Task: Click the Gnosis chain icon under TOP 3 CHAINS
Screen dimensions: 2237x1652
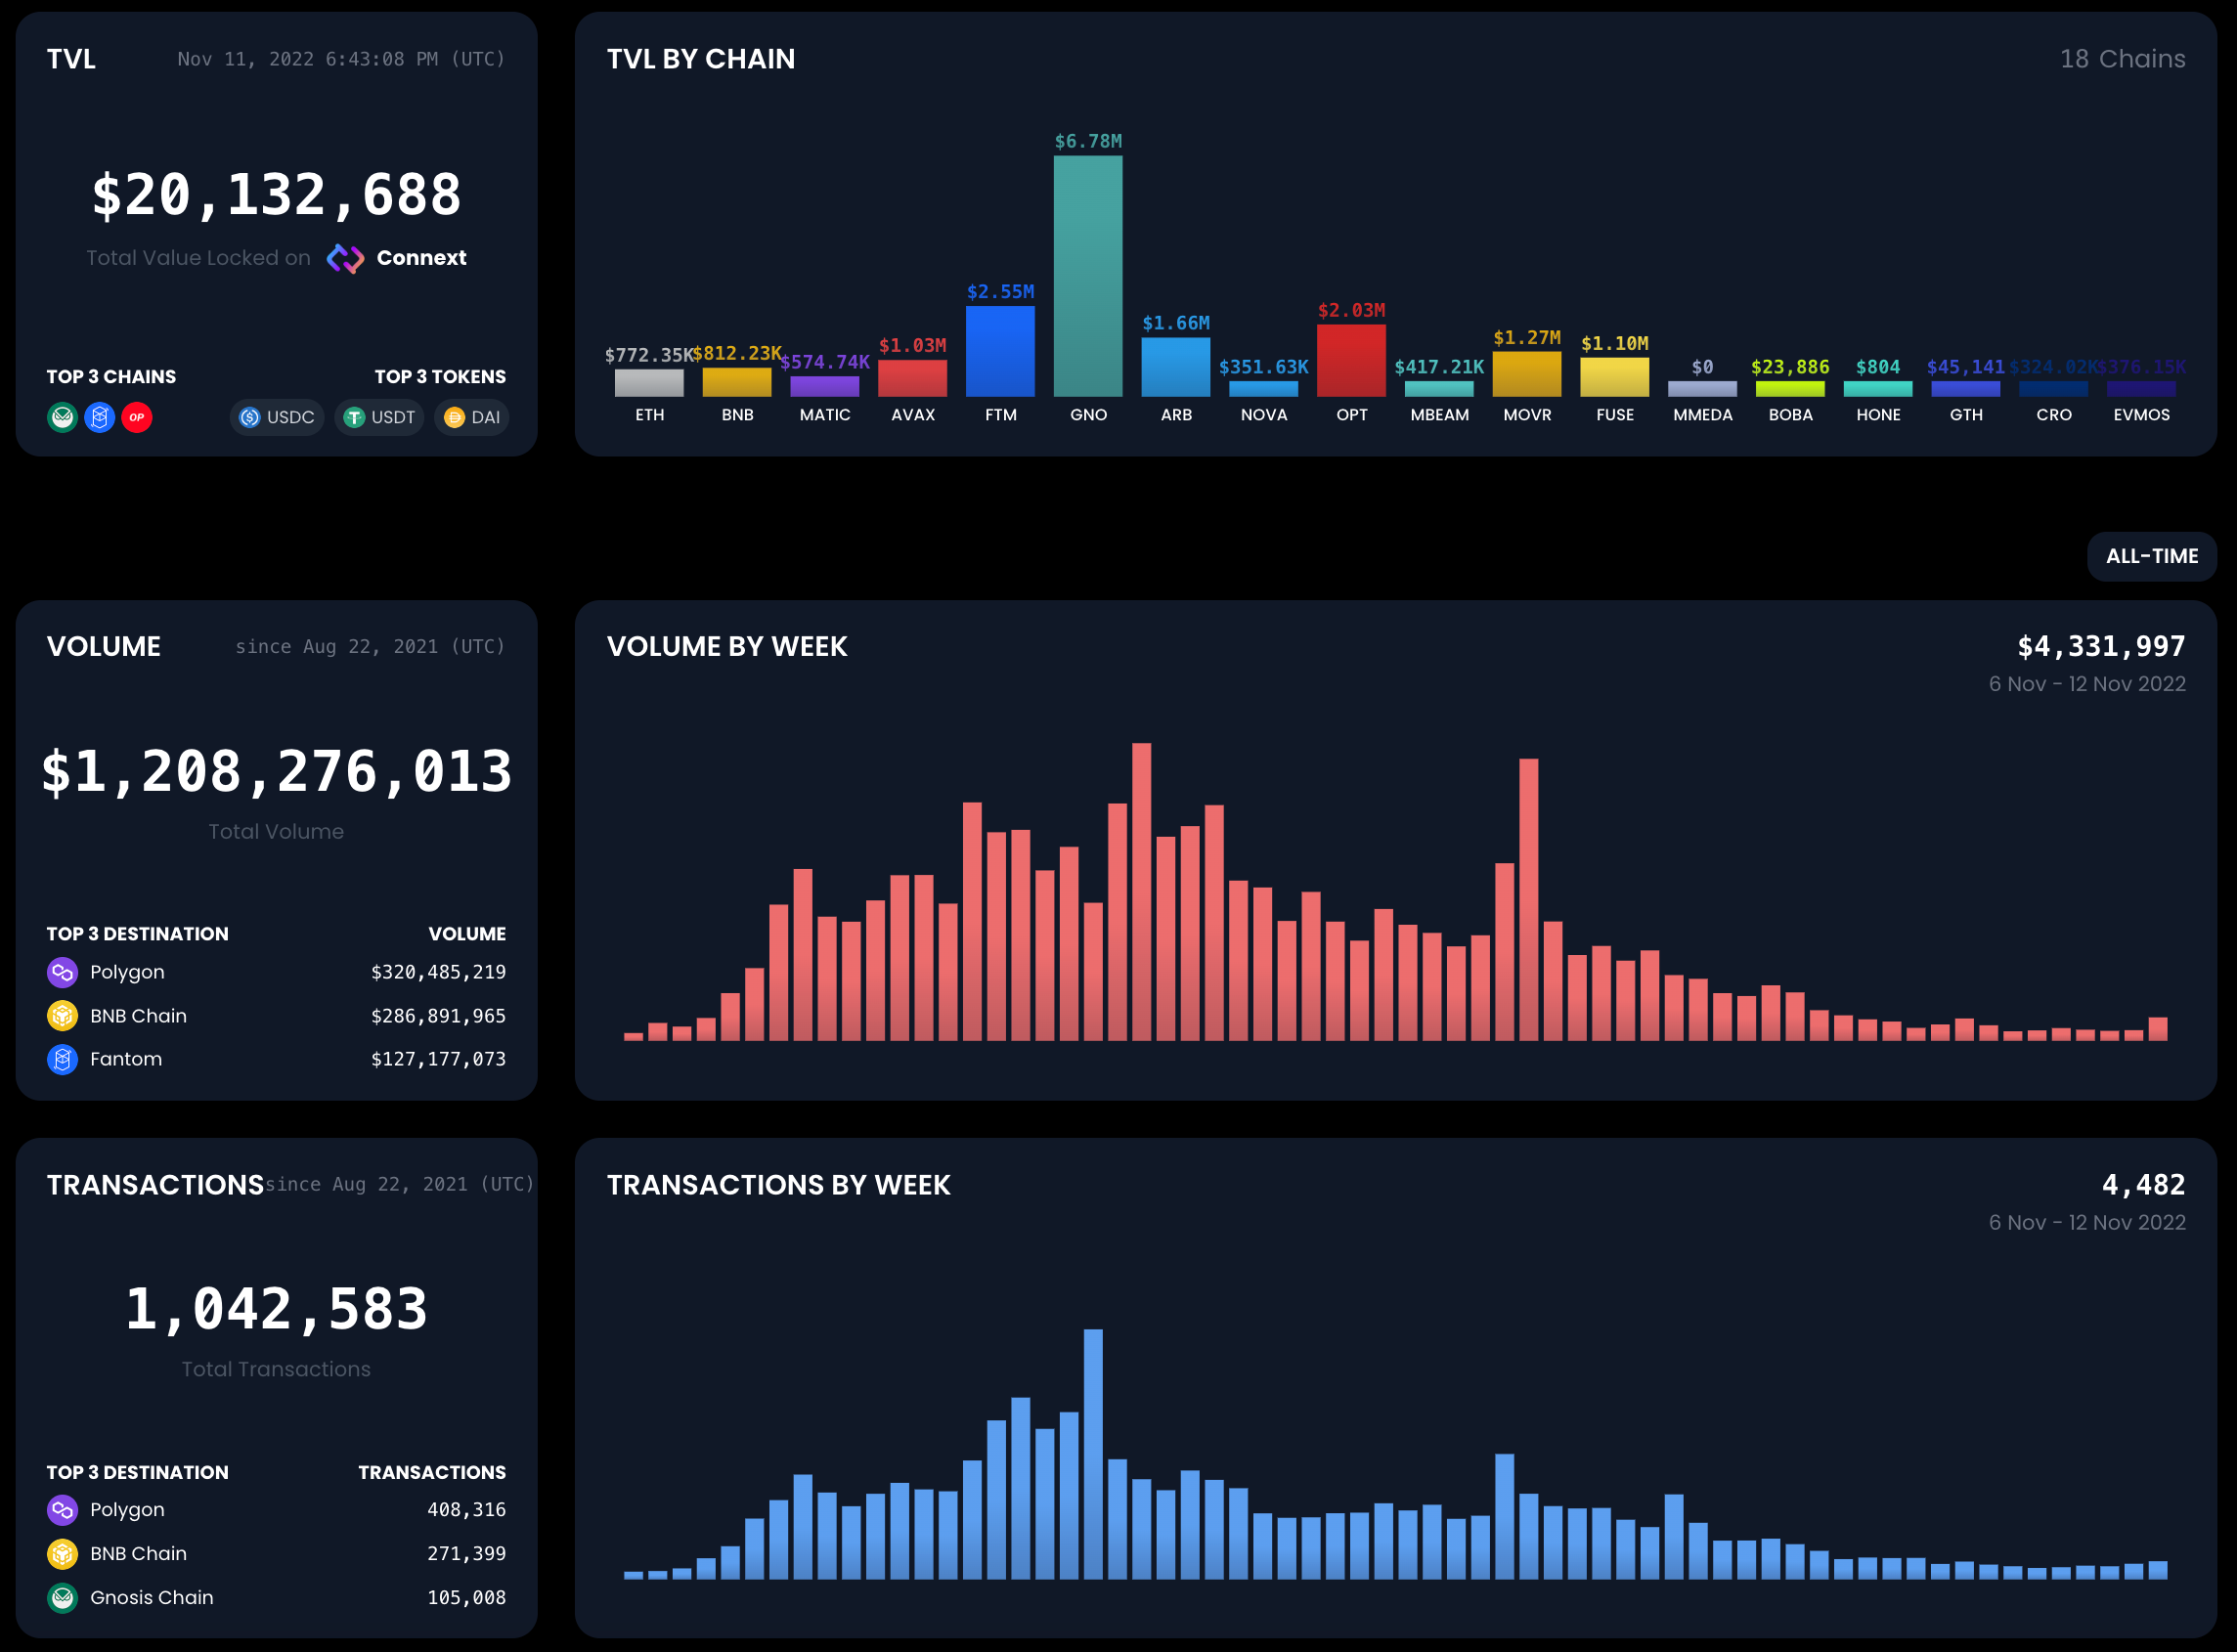Action: (x=62, y=418)
